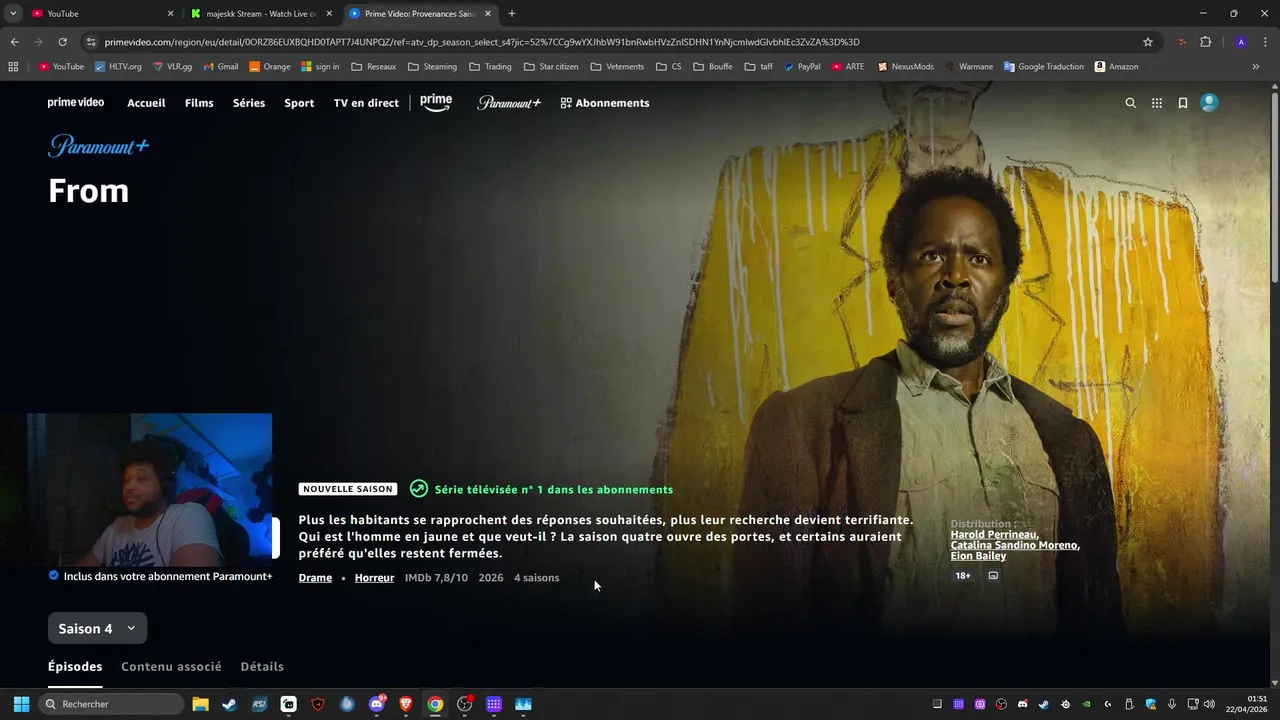The width and height of the screenshot is (1280, 720).
Task: Open the watchlist bookmark icon
Action: [1183, 103]
